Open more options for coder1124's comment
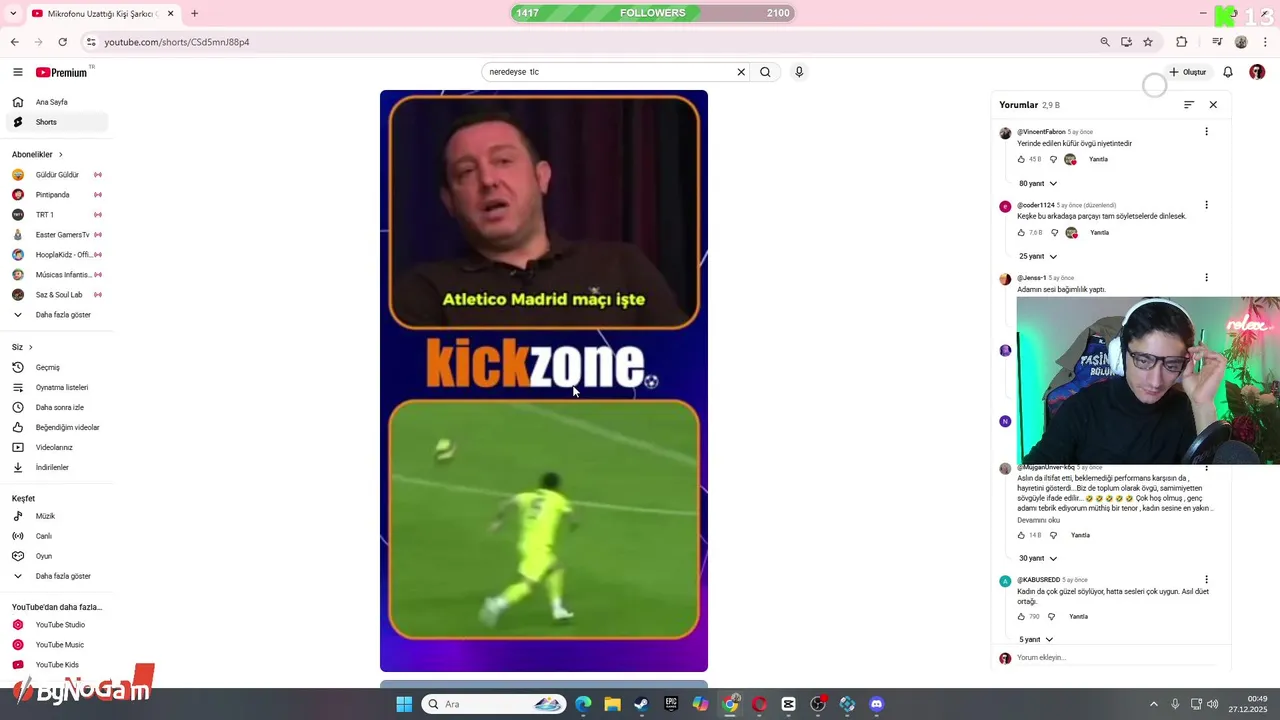Viewport: 1280px width, 720px height. click(1206, 205)
